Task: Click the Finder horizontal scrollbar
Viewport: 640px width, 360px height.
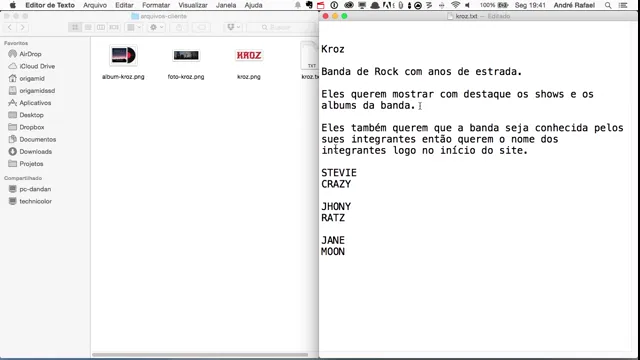Action: click(200, 355)
